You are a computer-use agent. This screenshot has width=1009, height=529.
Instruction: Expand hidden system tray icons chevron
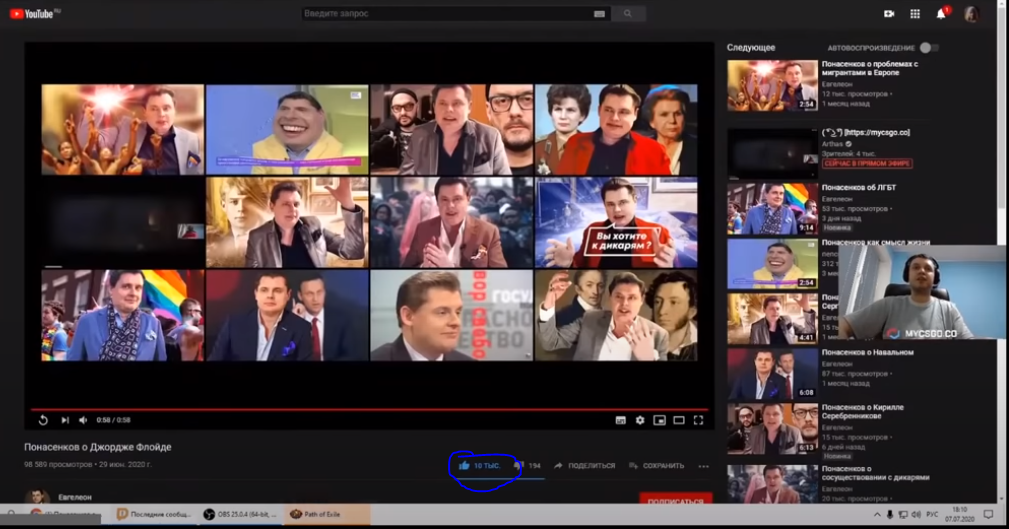click(x=876, y=514)
